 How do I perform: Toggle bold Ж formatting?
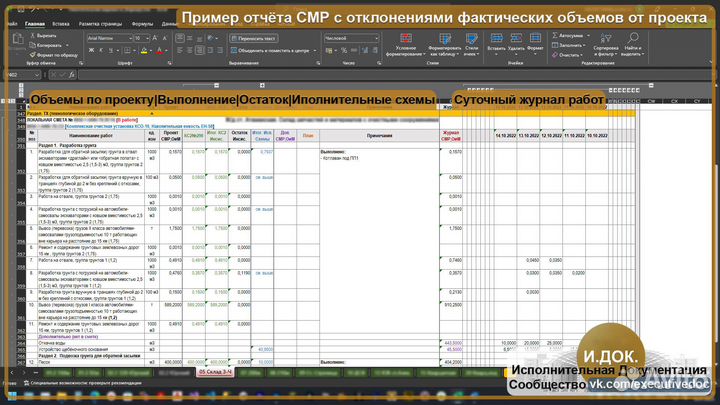(91, 51)
